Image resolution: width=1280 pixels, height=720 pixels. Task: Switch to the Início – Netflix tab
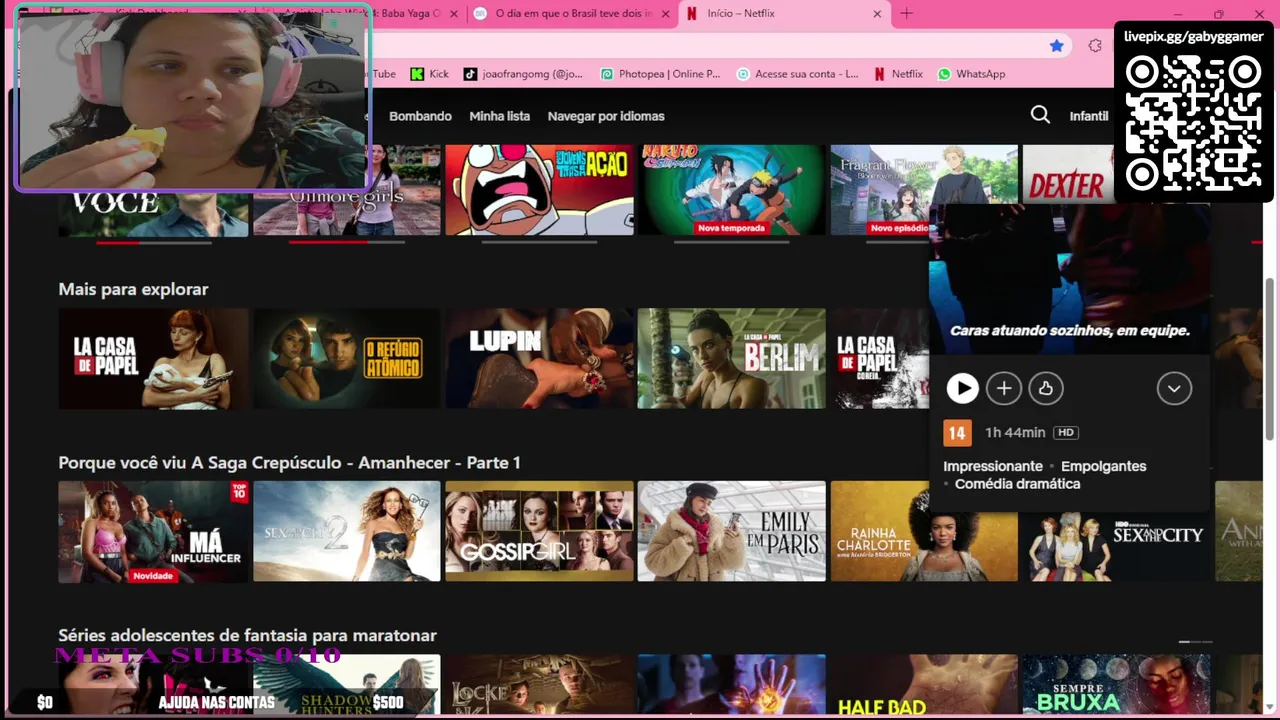point(785,14)
